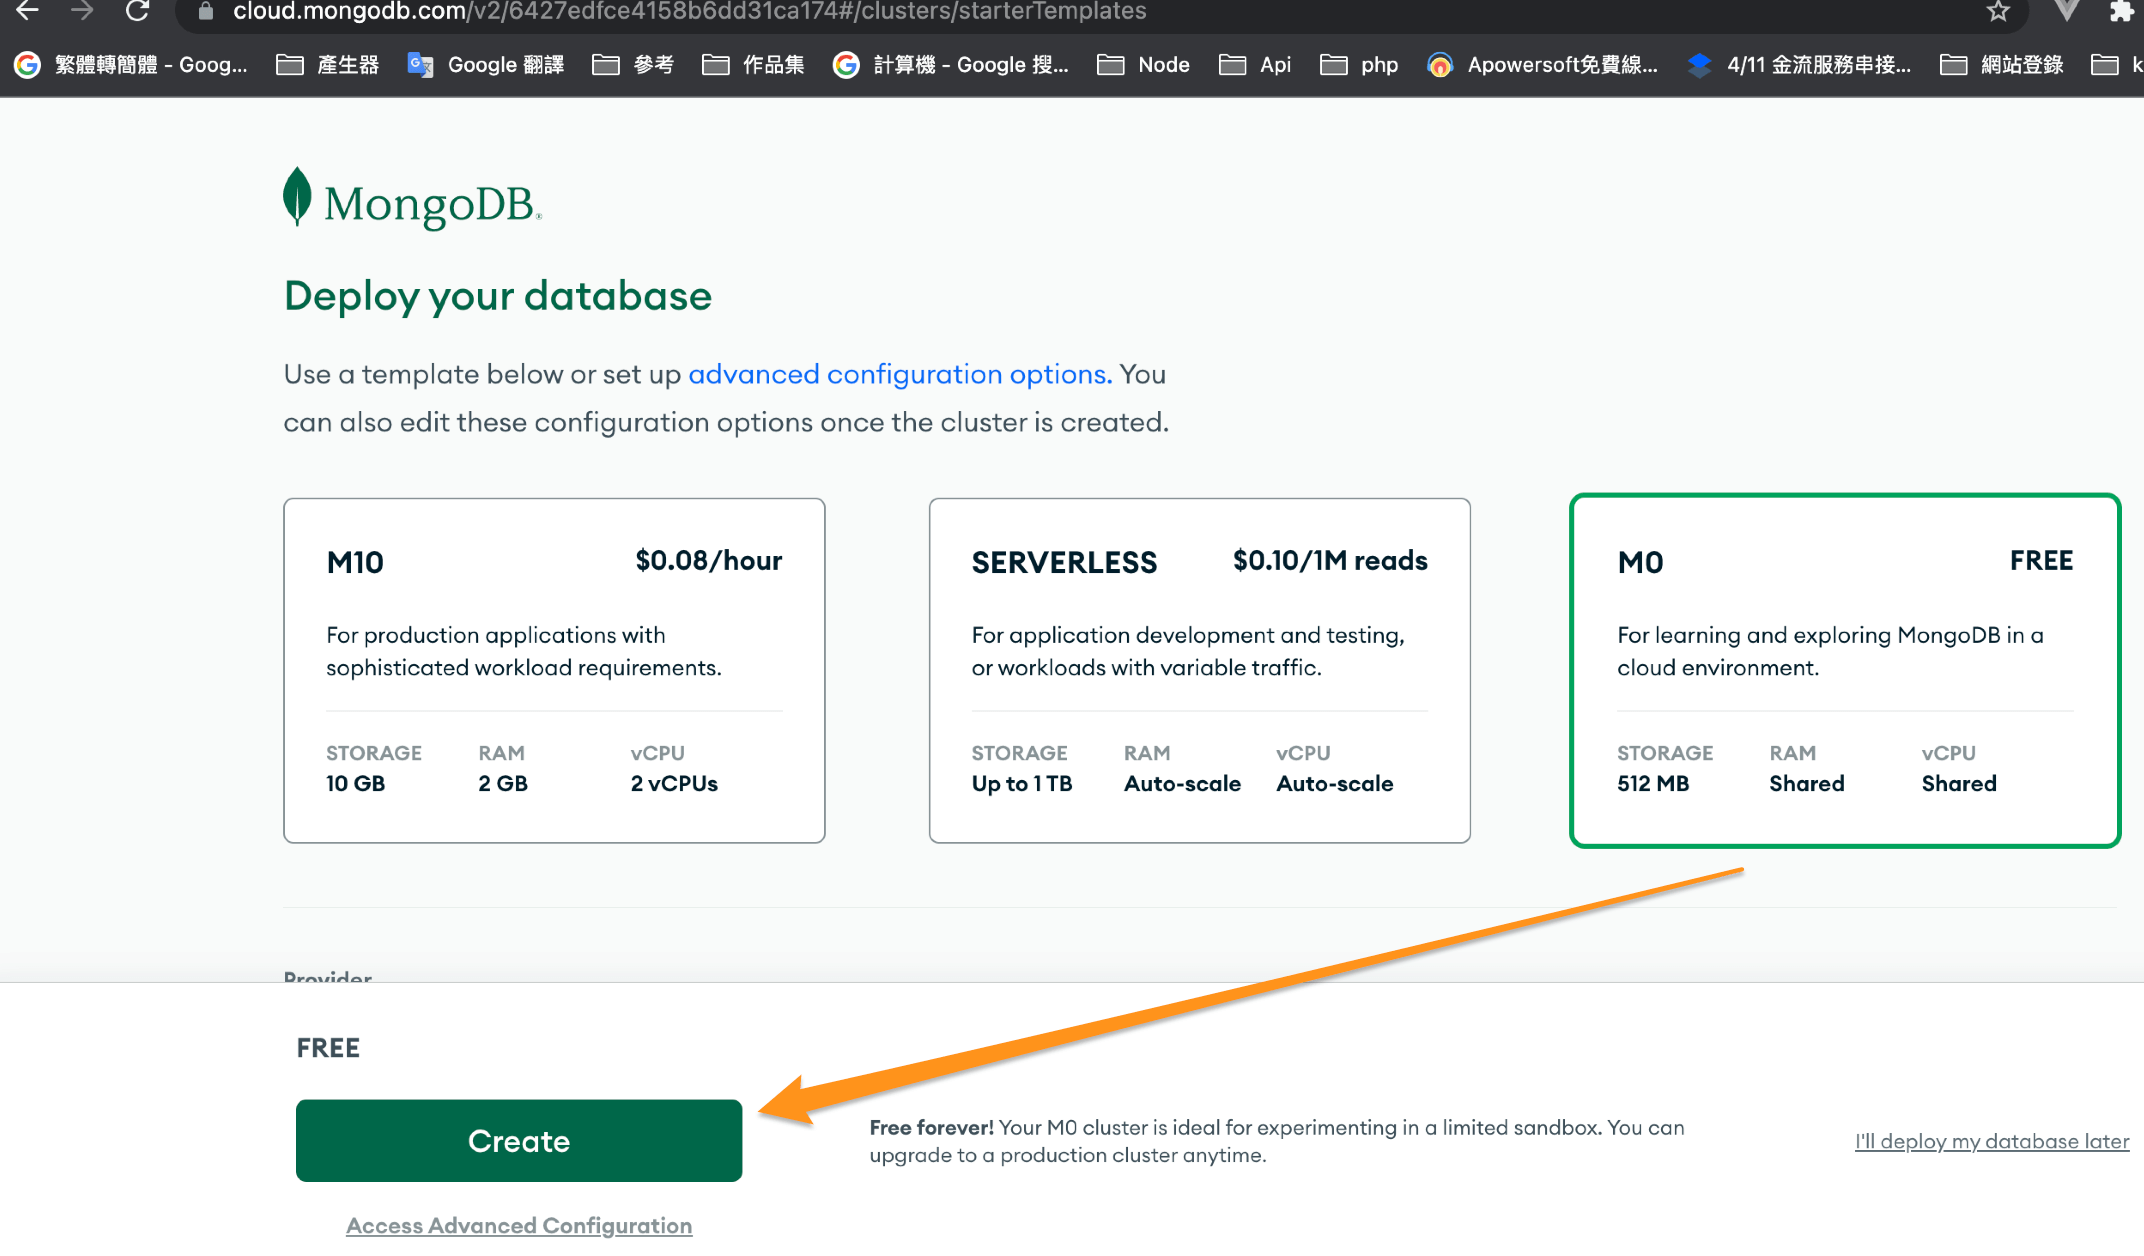
Task: Open advanced configuration options link
Action: pos(899,374)
